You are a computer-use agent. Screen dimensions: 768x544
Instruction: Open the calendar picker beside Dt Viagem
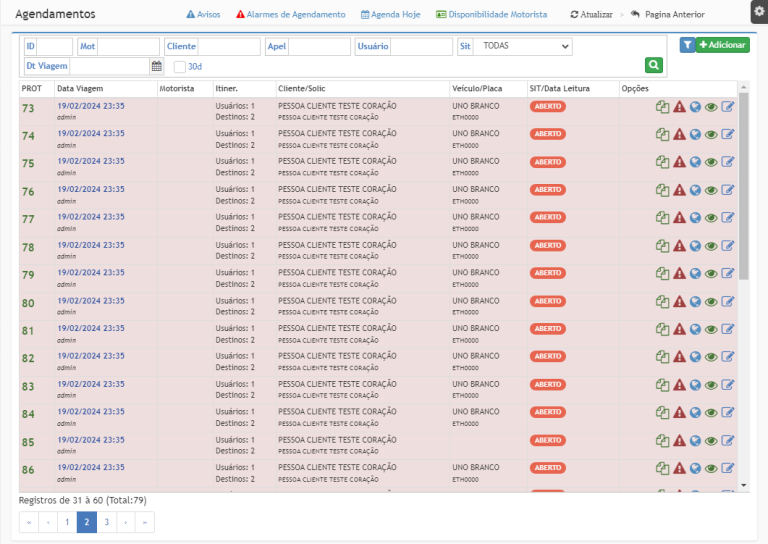coord(156,66)
